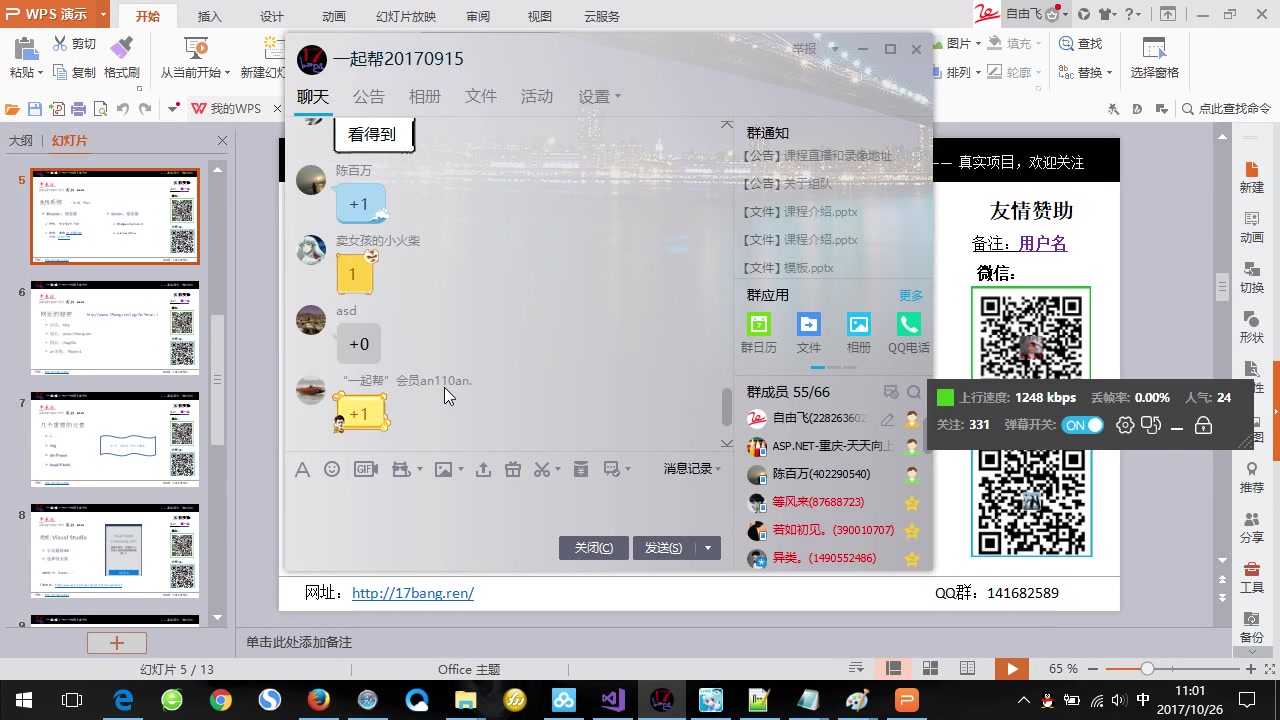Click the Copy (复制) button
This screenshot has width=1280, height=720.
75,73
